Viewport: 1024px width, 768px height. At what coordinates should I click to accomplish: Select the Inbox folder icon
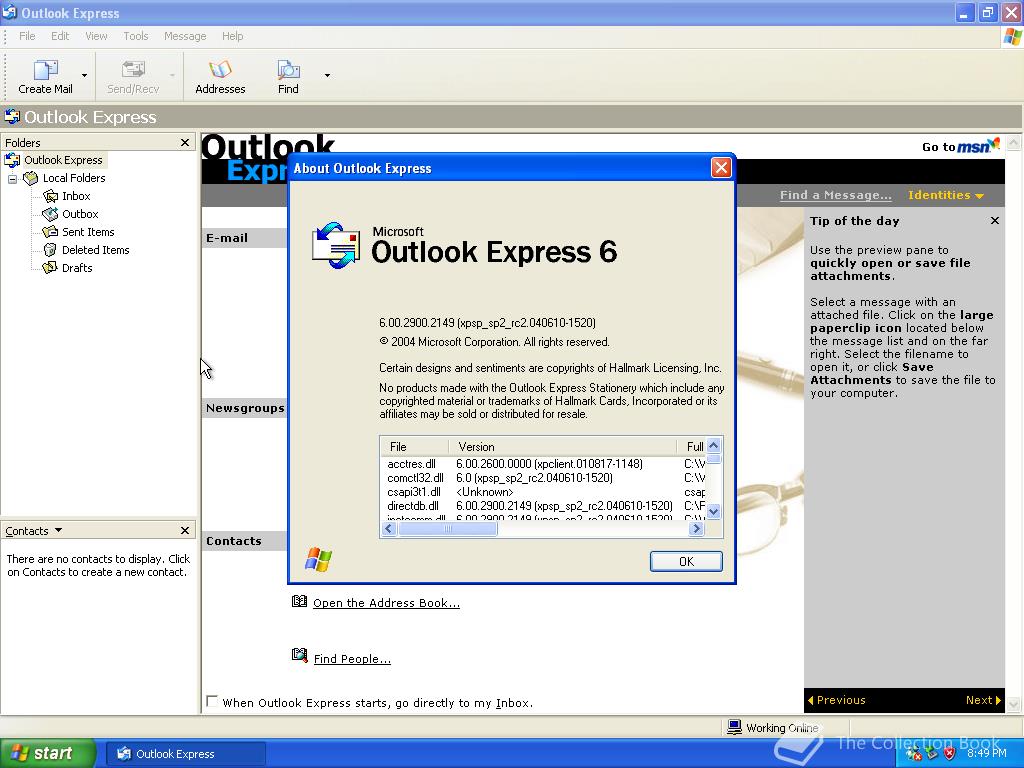50,196
